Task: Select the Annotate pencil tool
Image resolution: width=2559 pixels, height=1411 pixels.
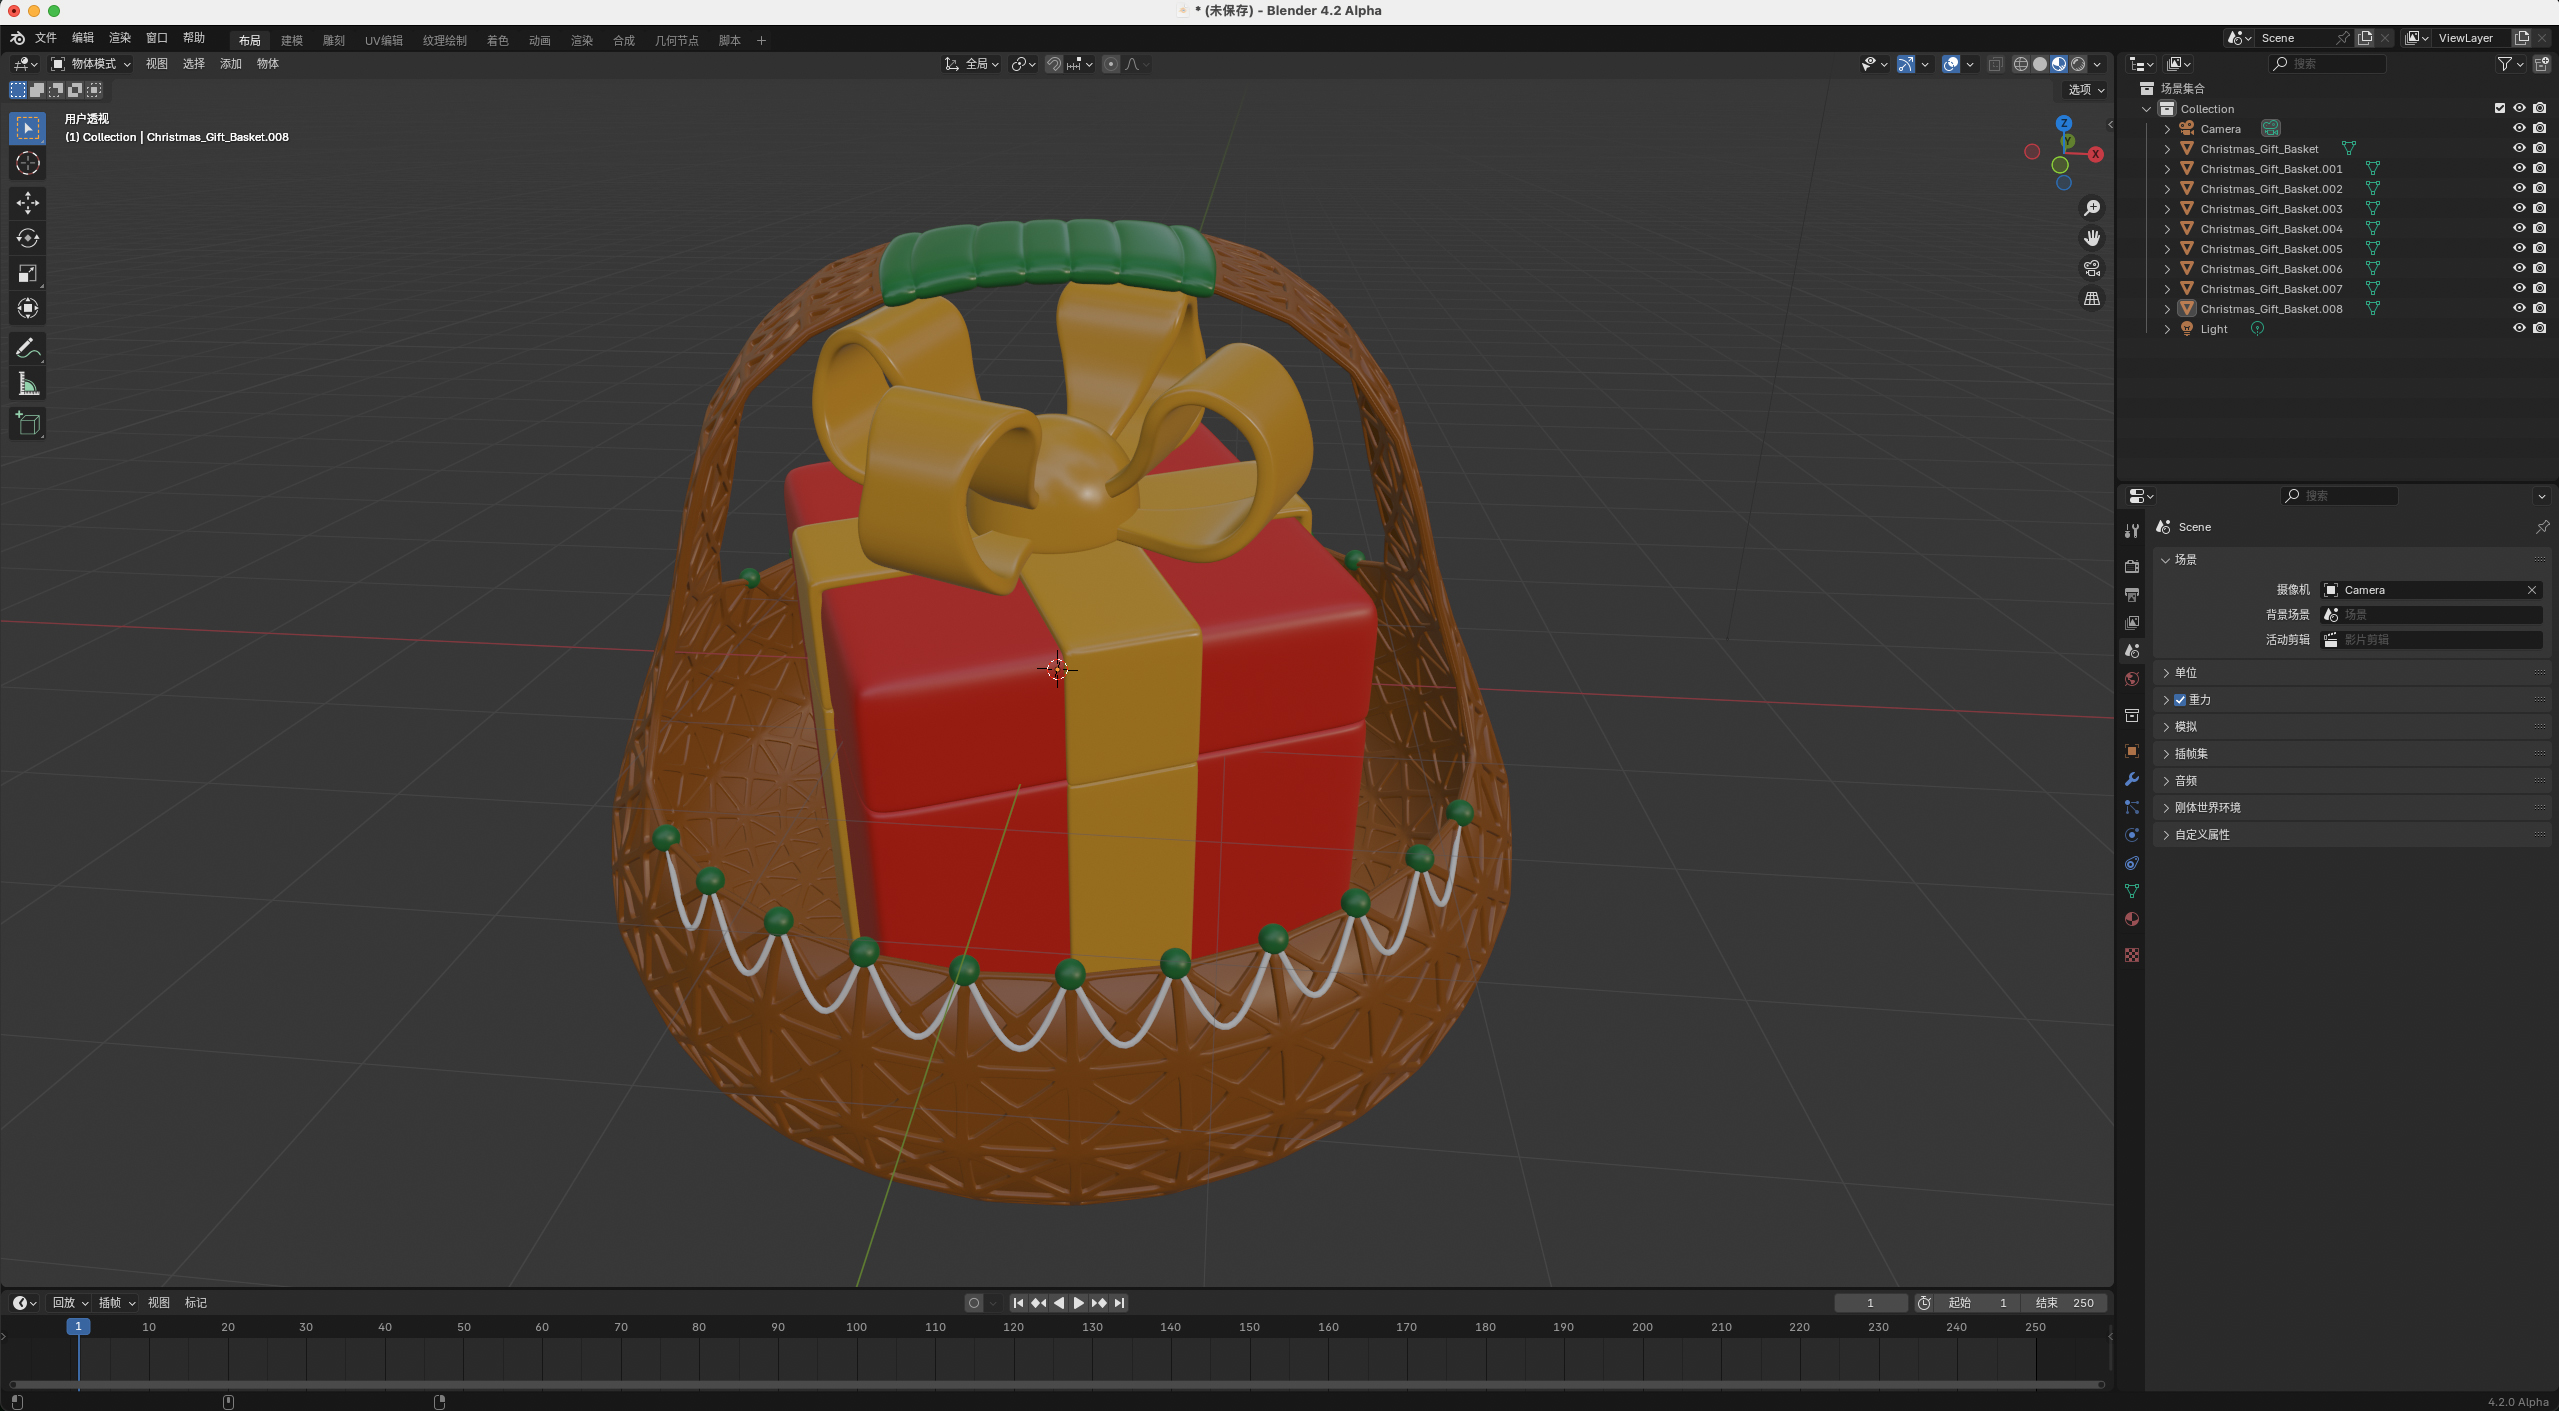Action: click(x=27, y=348)
